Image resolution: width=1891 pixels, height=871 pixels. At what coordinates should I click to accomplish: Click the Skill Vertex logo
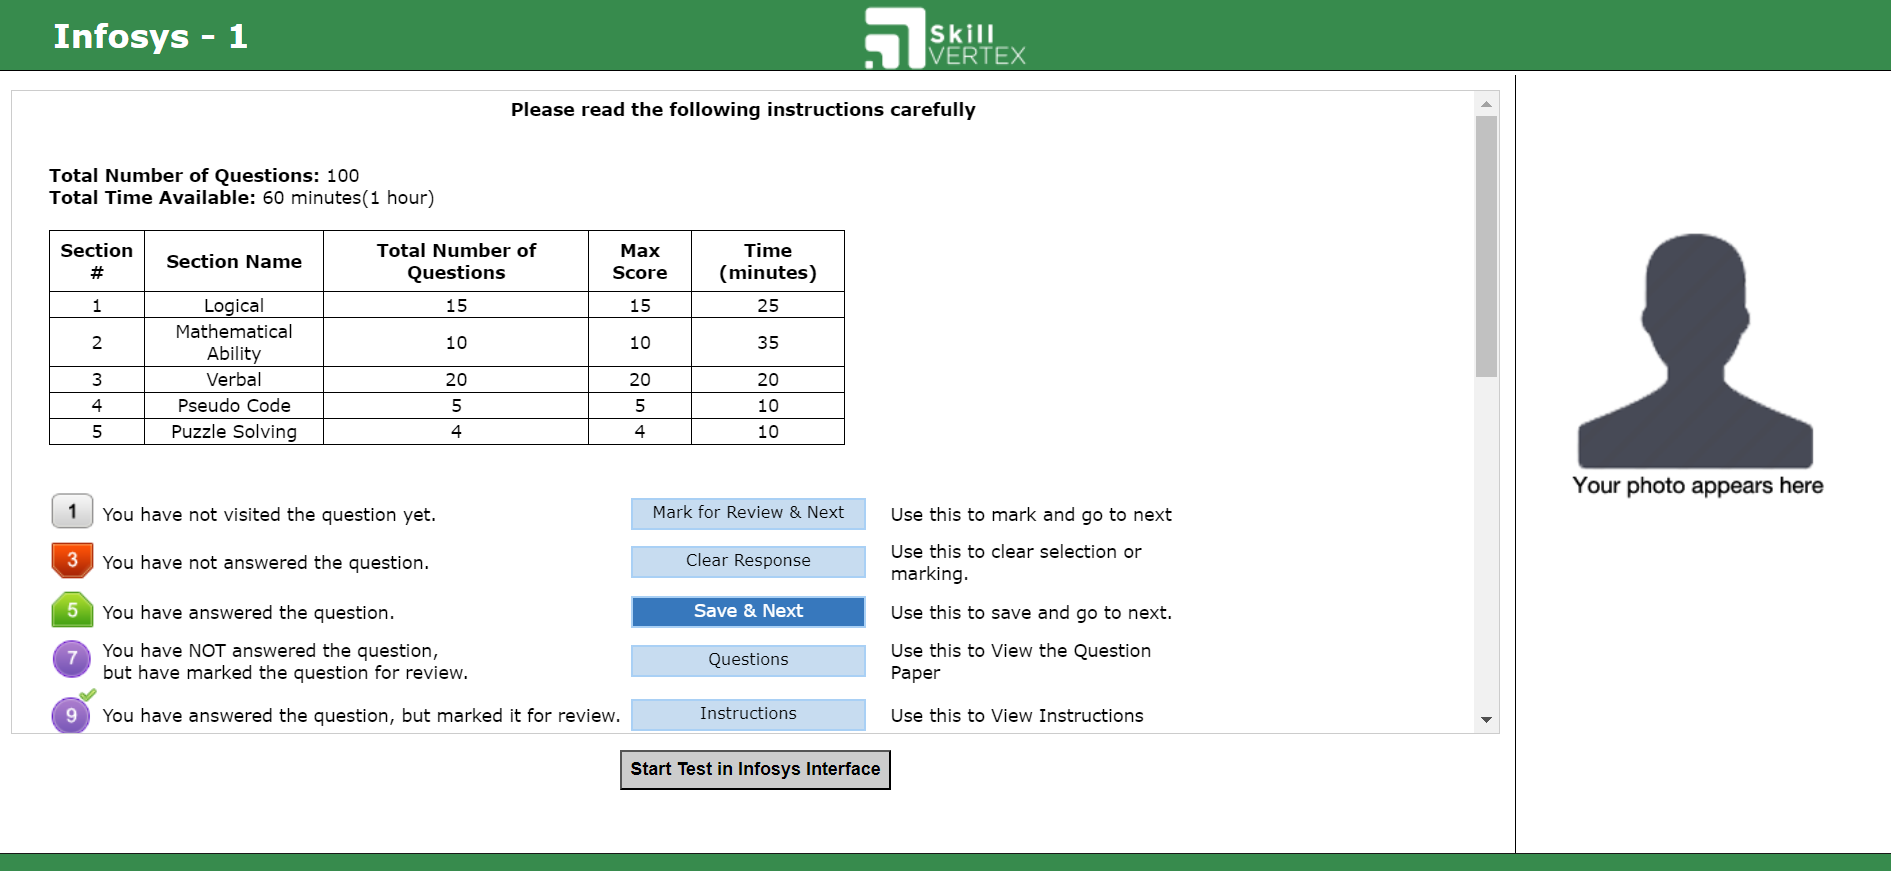pyautogui.click(x=945, y=38)
